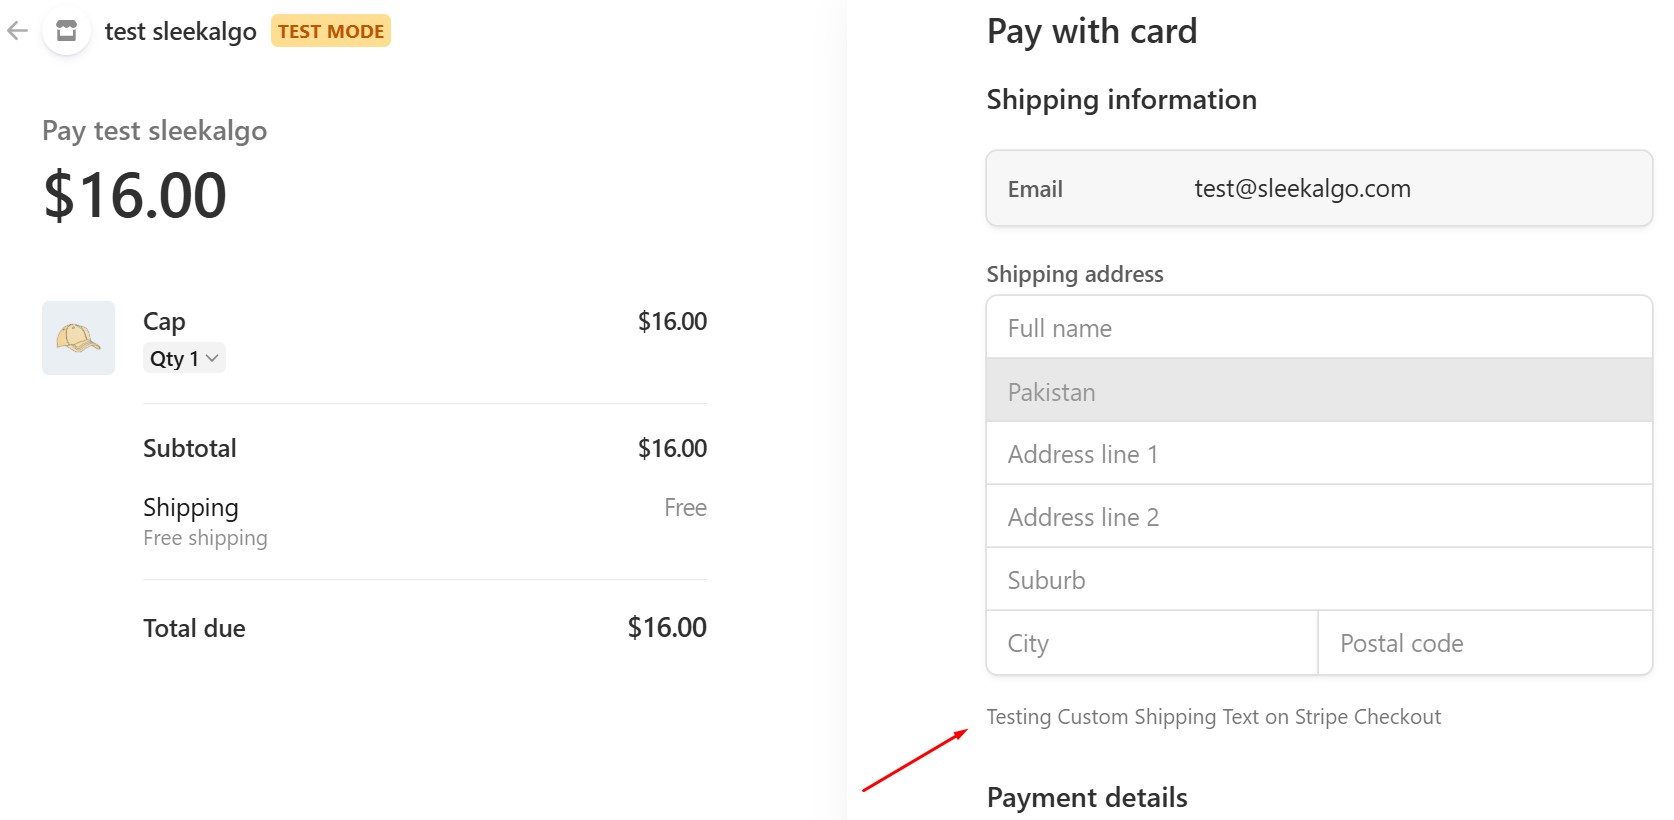Click the TEST MODE badge
Image resolution: width=1674 pixels, height=820 pixels.
(331, 31)
